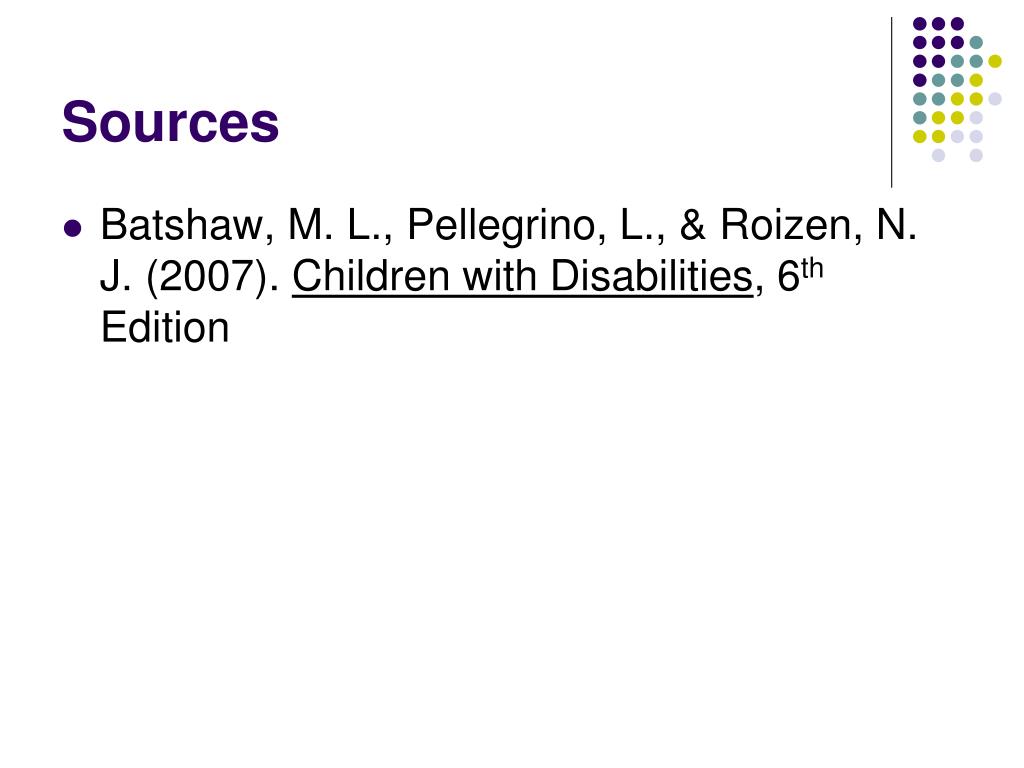The width and height of the screenshot is (1024, 768).
Task: Click the bottom-right lavender dot
Action: coord(976,155)
